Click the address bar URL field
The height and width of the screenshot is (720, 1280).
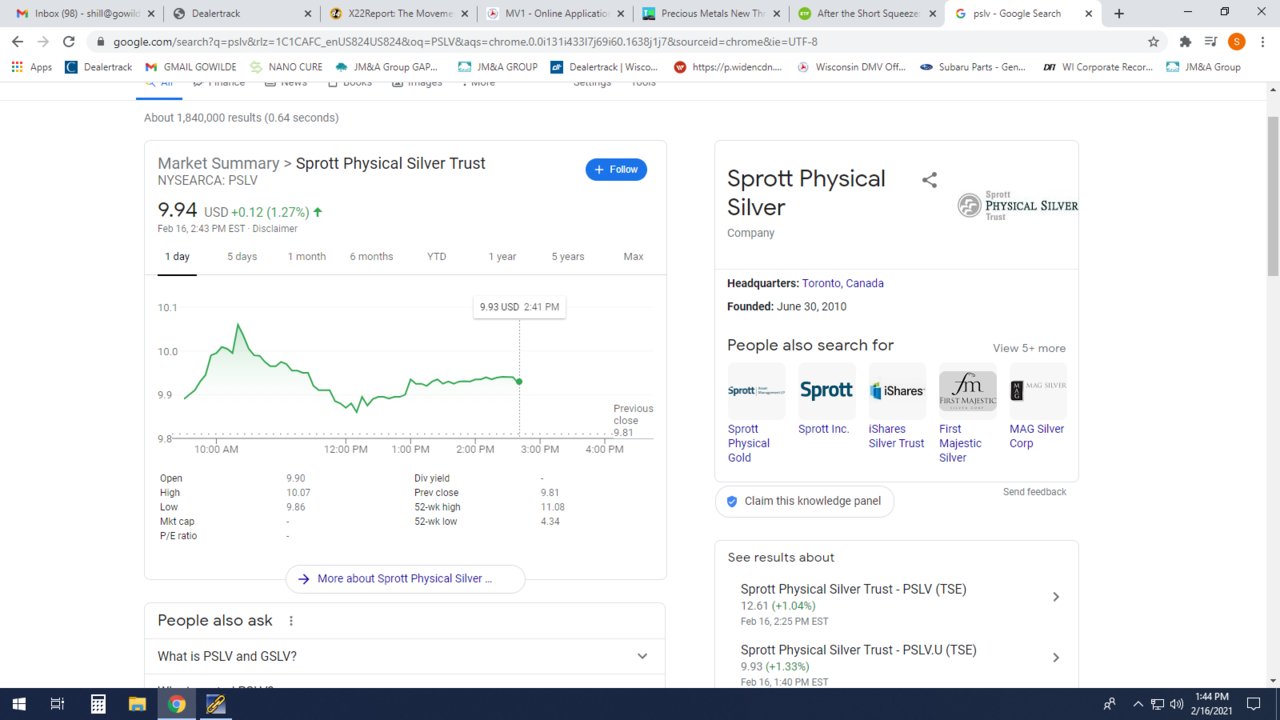click(620, 42)
